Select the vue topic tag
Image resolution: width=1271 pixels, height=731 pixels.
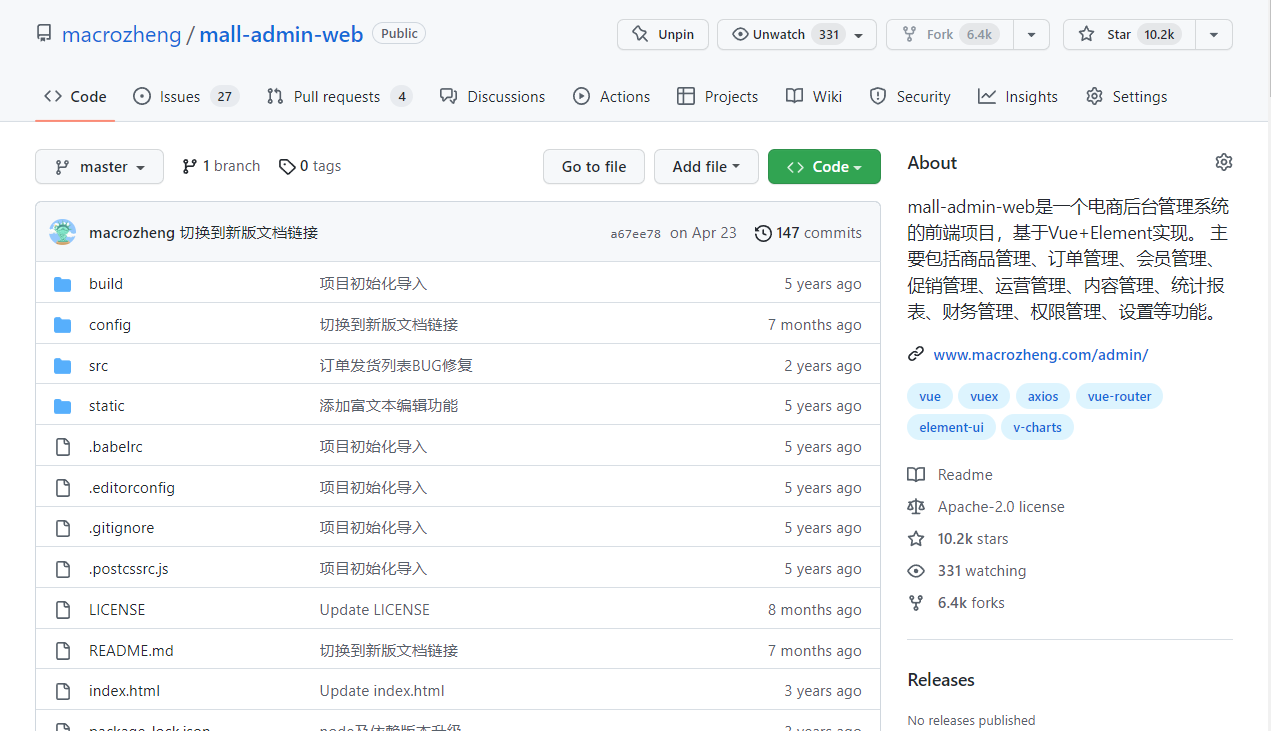point(930,397)
